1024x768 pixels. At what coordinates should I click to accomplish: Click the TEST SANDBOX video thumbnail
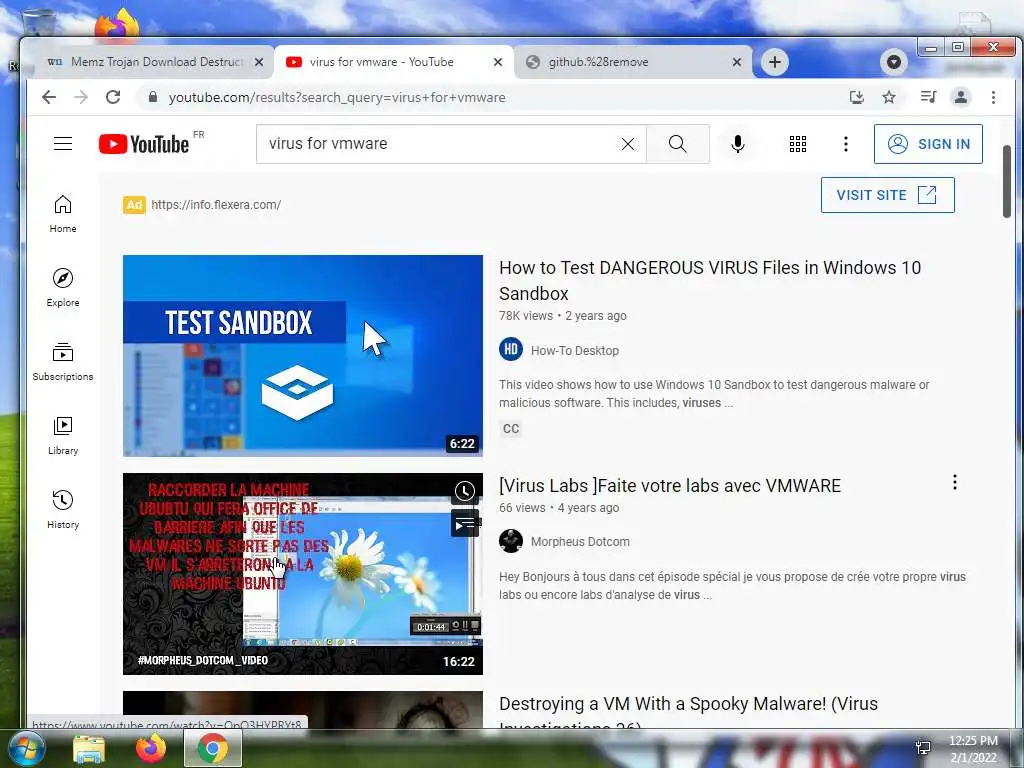(303, 356)
